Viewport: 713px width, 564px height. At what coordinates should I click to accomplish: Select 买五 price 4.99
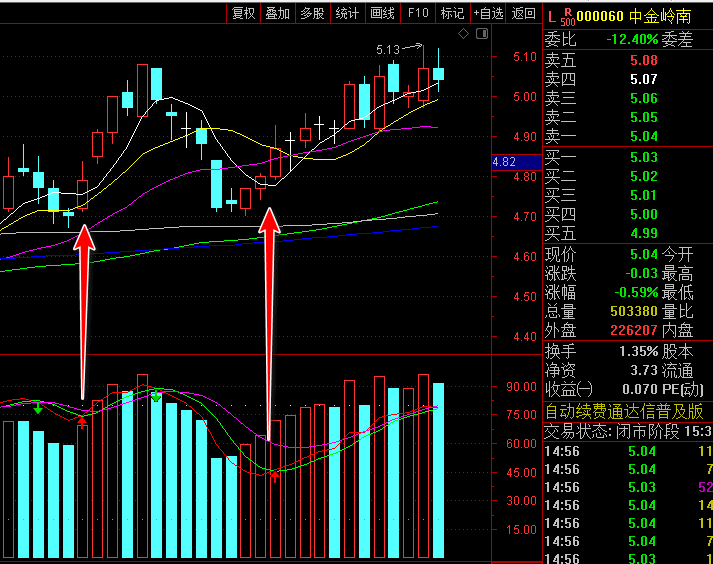tap(644, 233)
